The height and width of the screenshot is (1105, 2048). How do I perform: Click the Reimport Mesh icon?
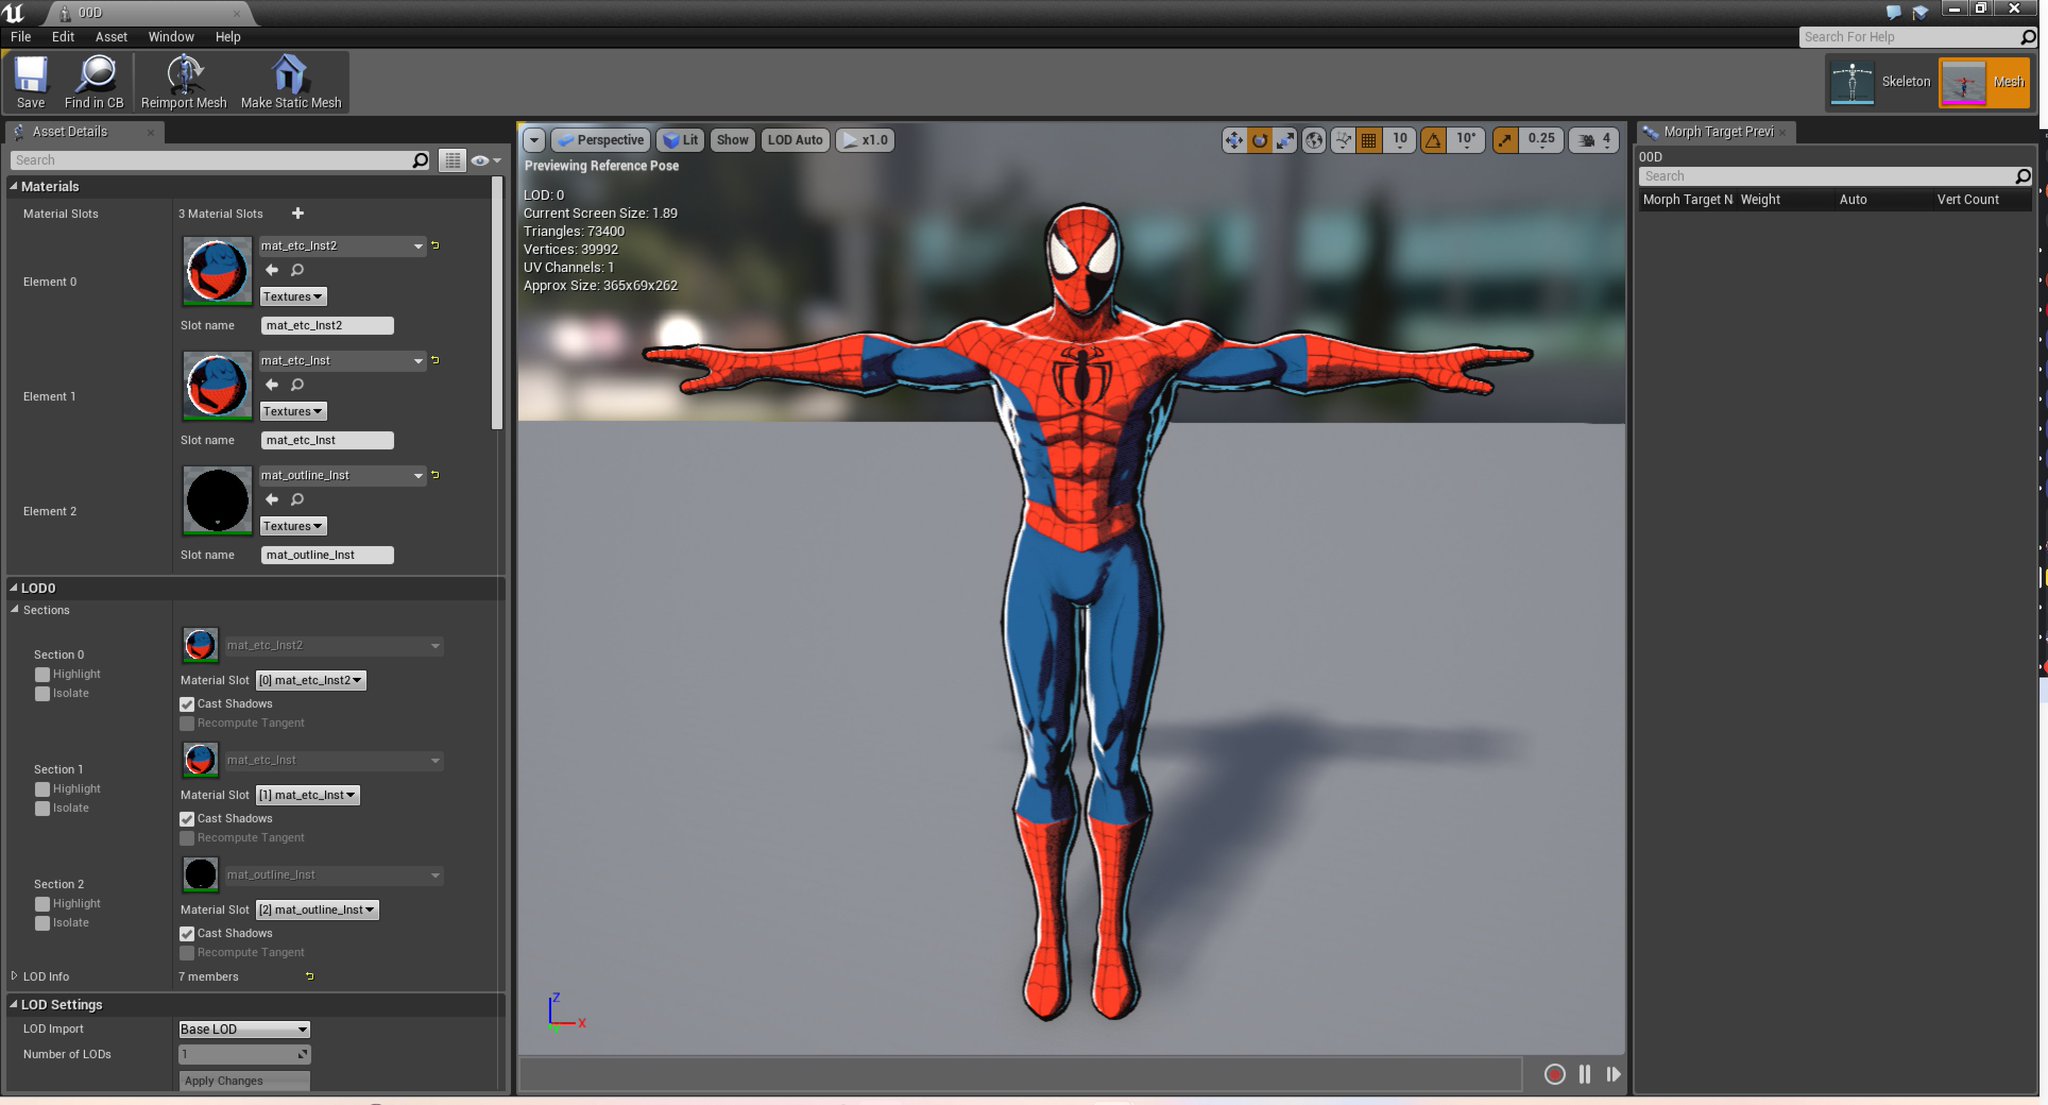pyautogui.click(x=184, y=81)
